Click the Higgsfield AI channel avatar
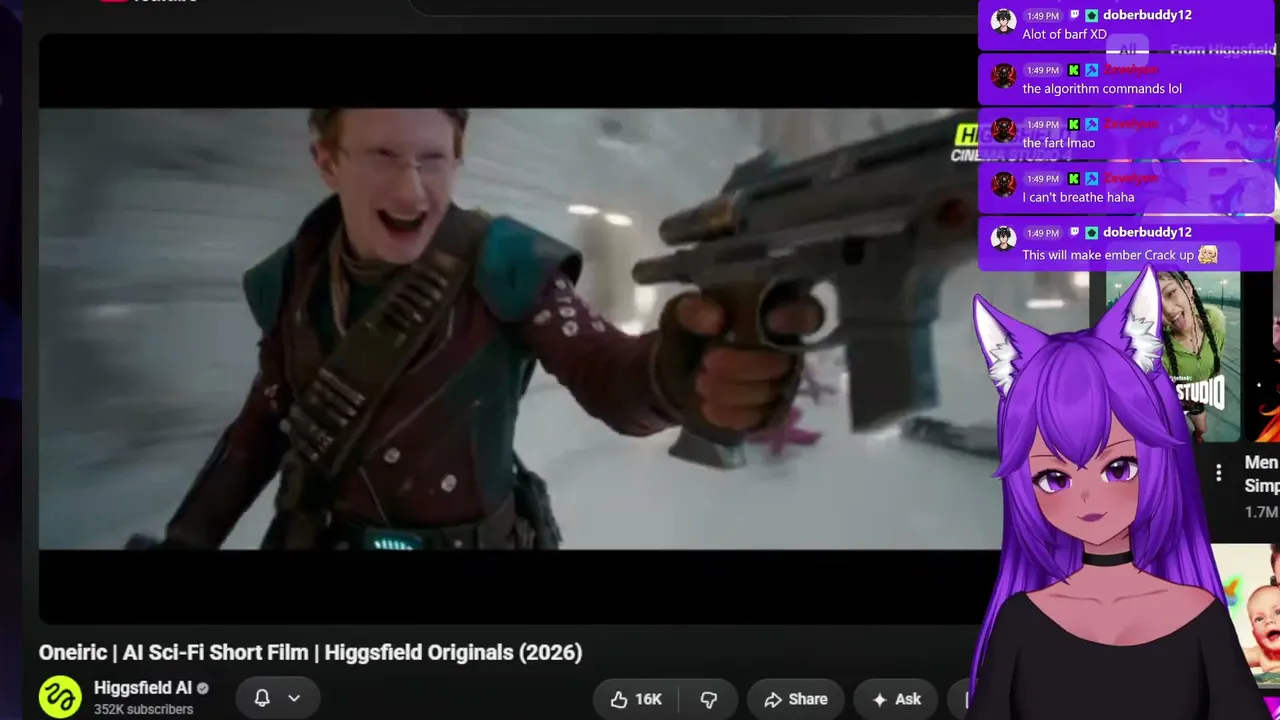The height and width of the screenshot is (720, 1280). click(x=60, y=698)
